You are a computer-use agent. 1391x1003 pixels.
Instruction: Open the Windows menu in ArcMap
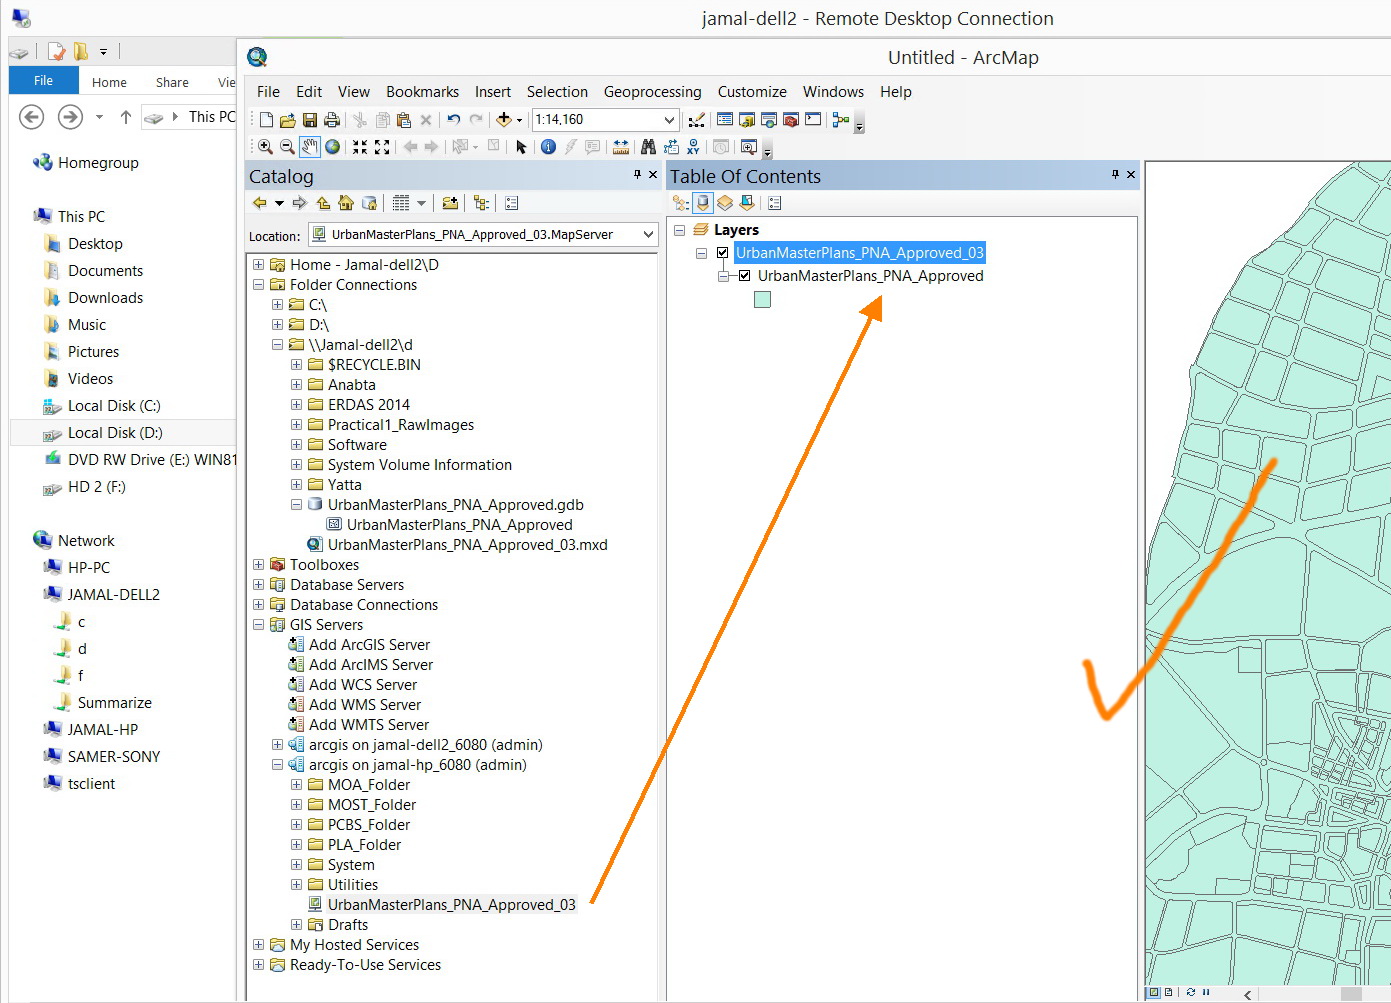point(833,91)
